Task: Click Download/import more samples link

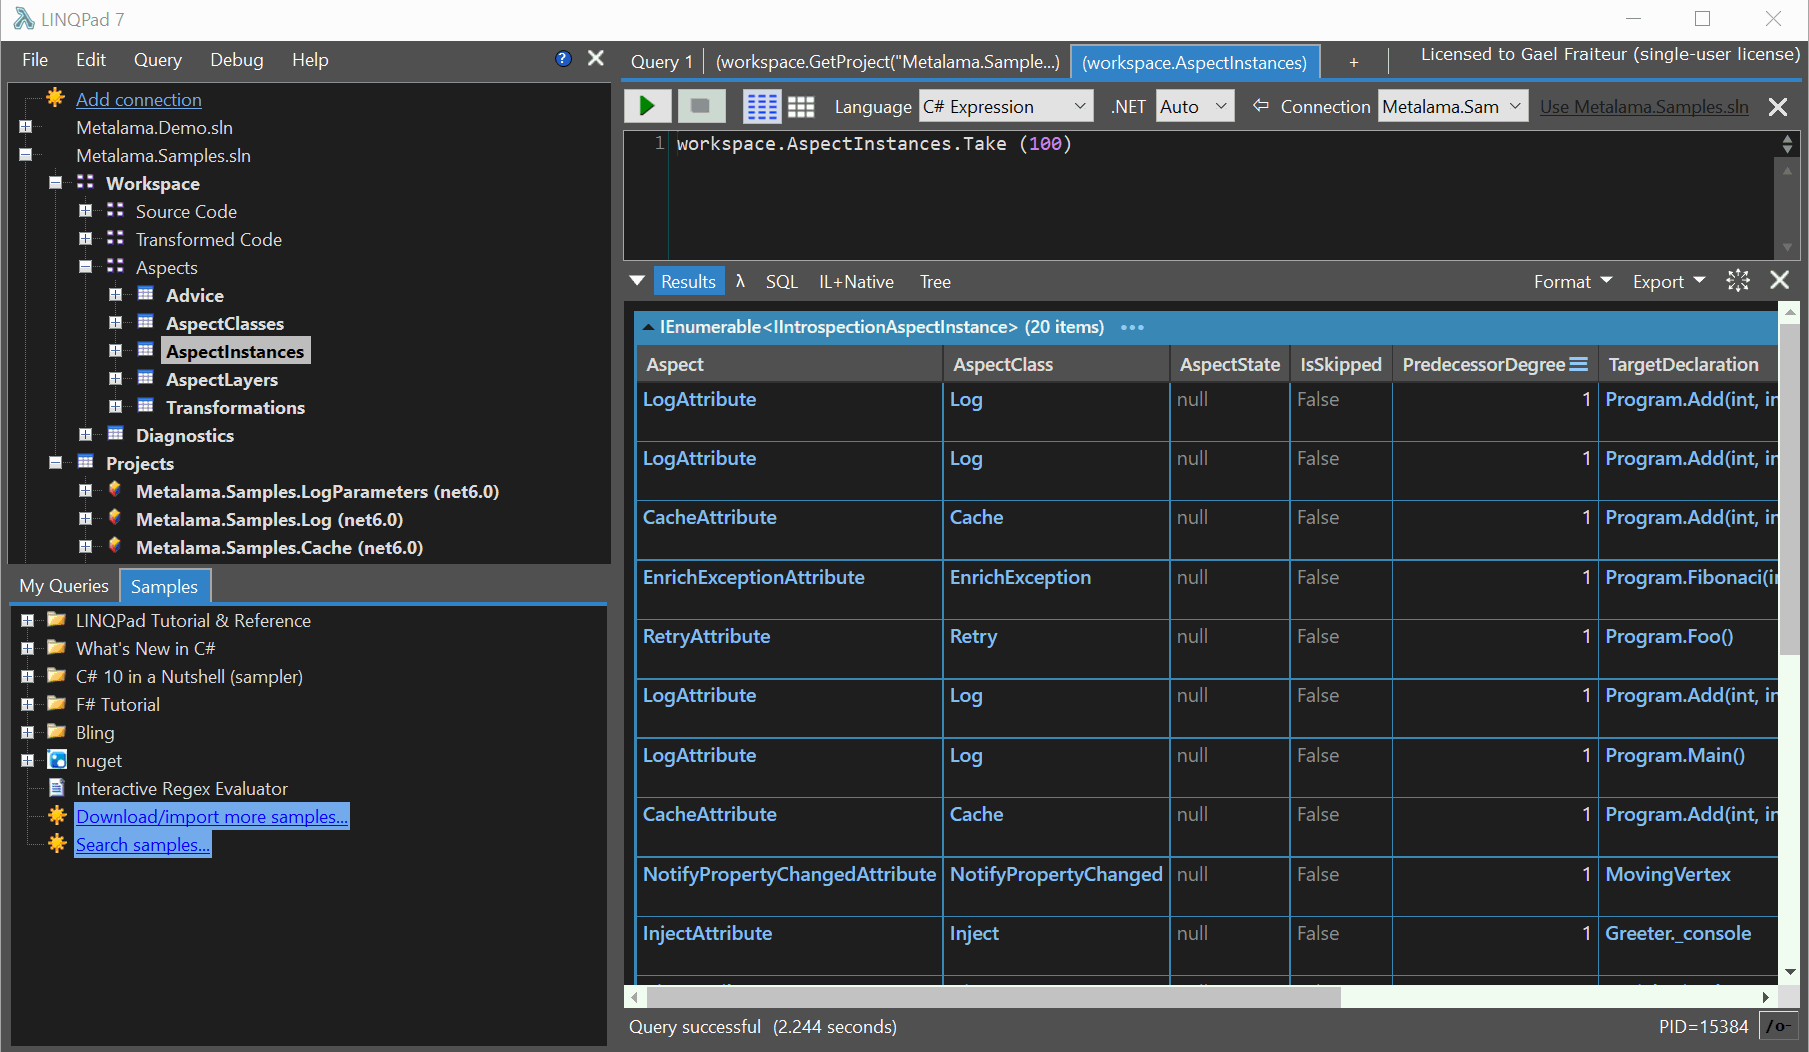Action: click(x=212, y=816)
